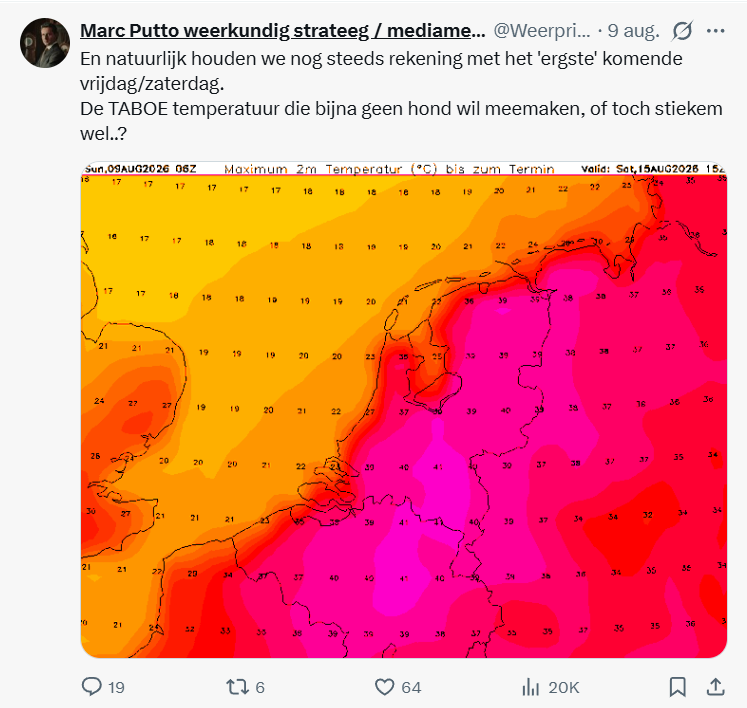
Task: Click the Grok explain icon beside date
Action: pos(682,31)
